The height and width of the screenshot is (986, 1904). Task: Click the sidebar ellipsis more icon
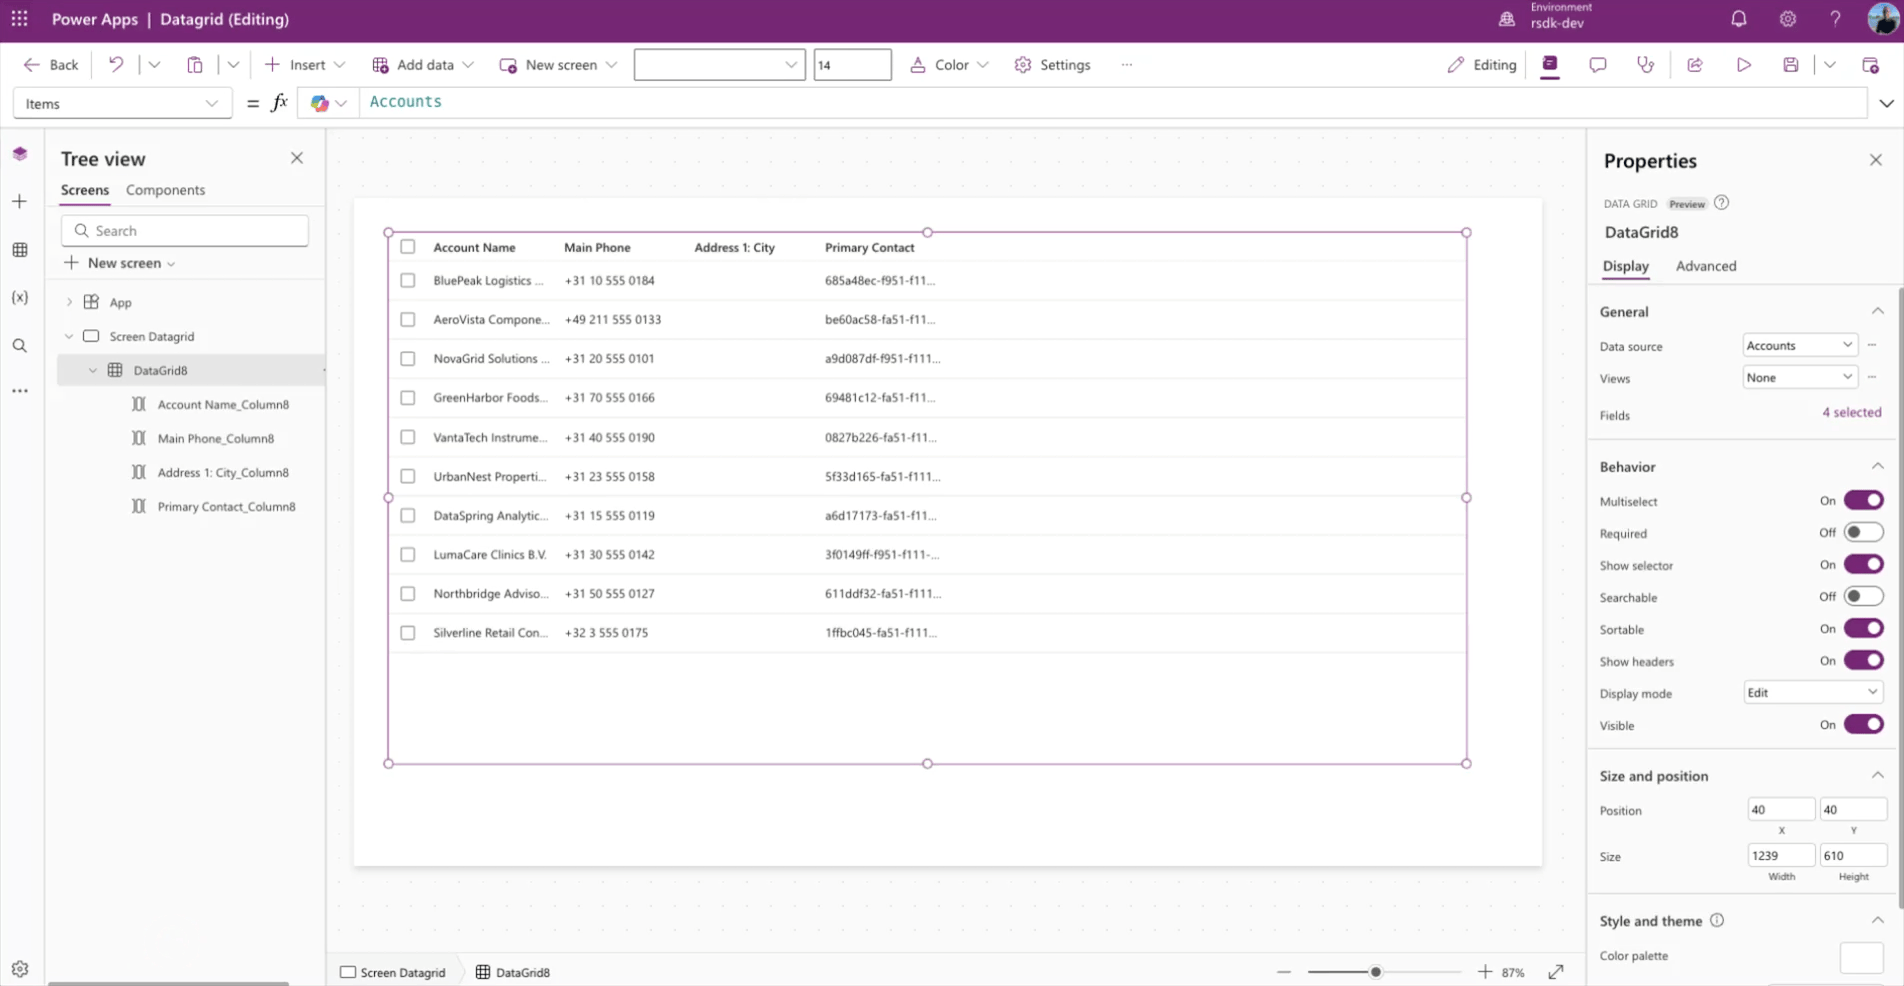pyautogui.click(x=20, y=391)
